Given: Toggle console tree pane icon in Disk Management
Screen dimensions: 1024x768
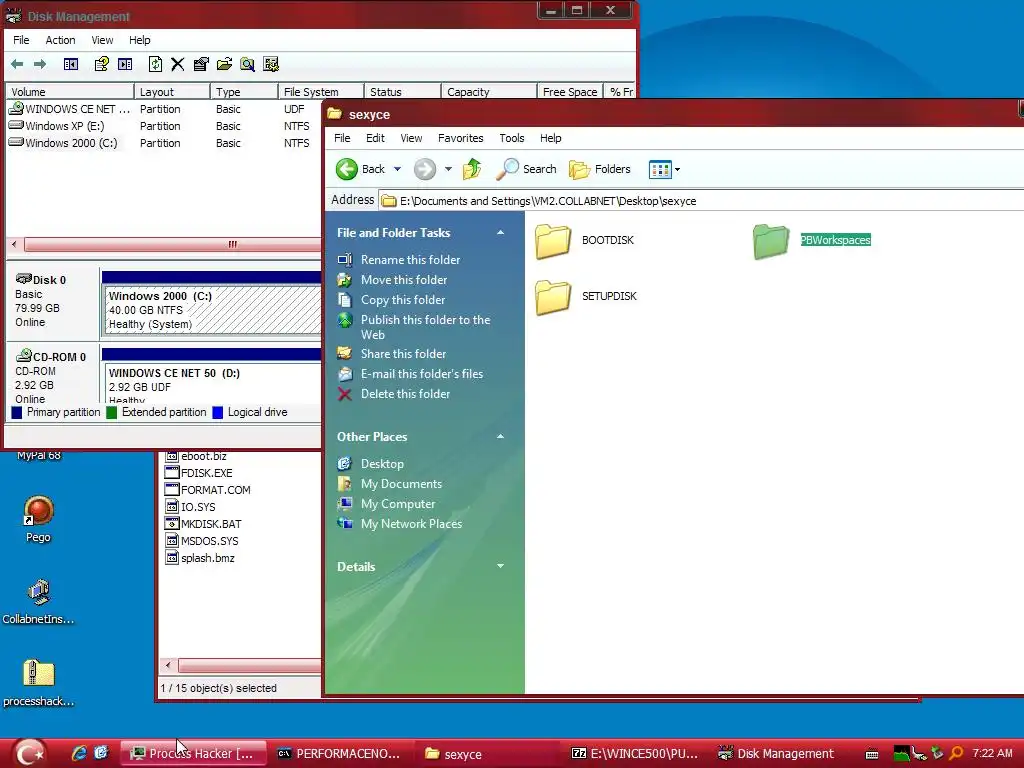Looking at the screenshot, I should 71,64.
